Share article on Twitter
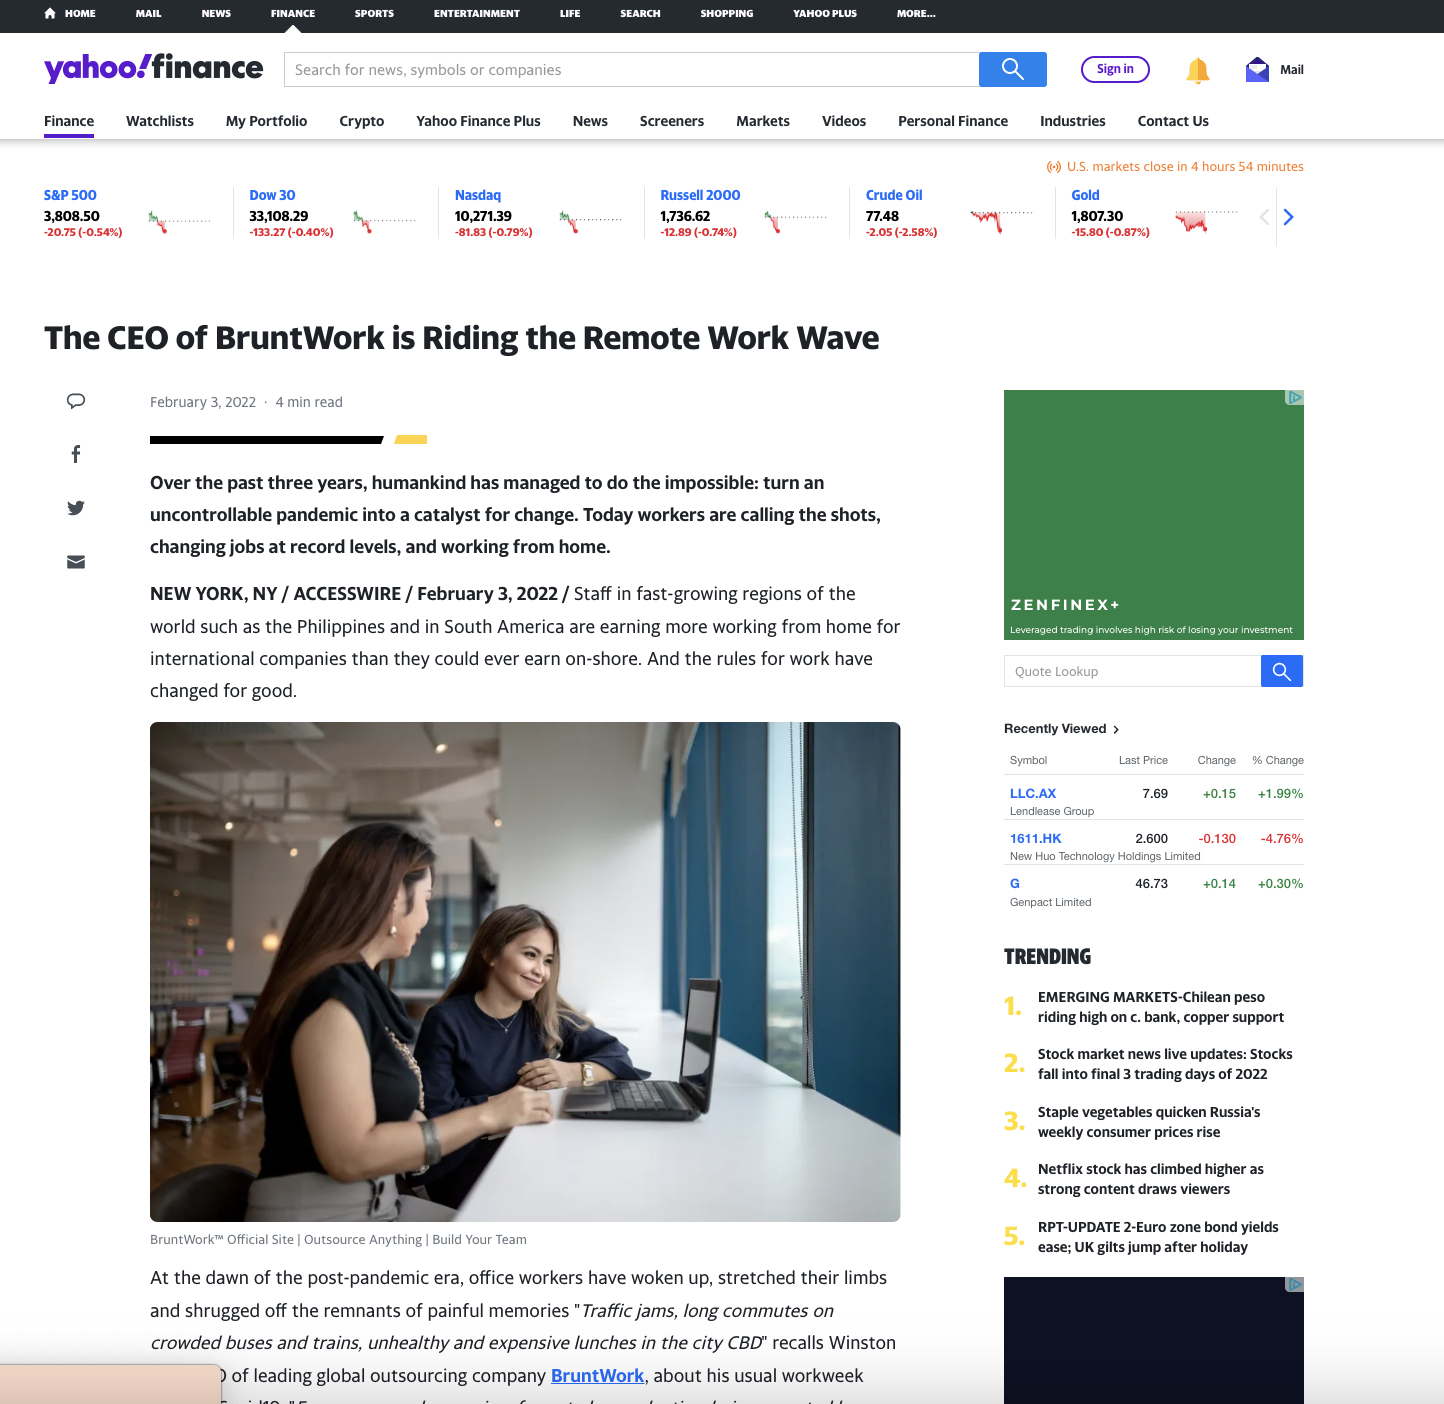This screenshot has width=1444, height=1404. (x=76, y=508)
